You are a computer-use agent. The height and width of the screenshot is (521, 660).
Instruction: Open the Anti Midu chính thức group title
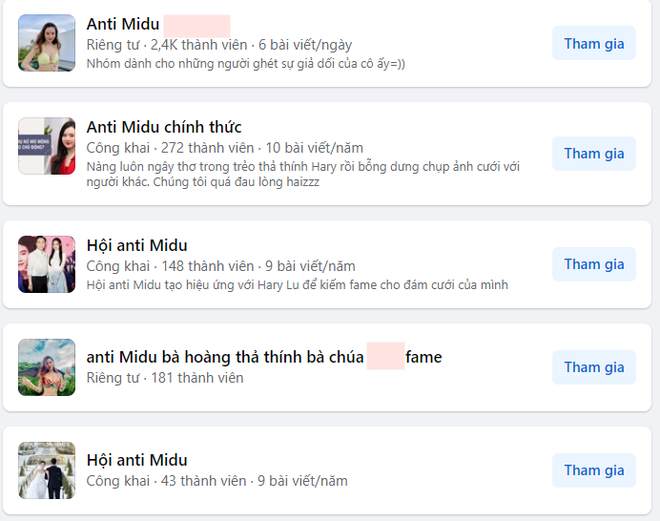point(164,127)
